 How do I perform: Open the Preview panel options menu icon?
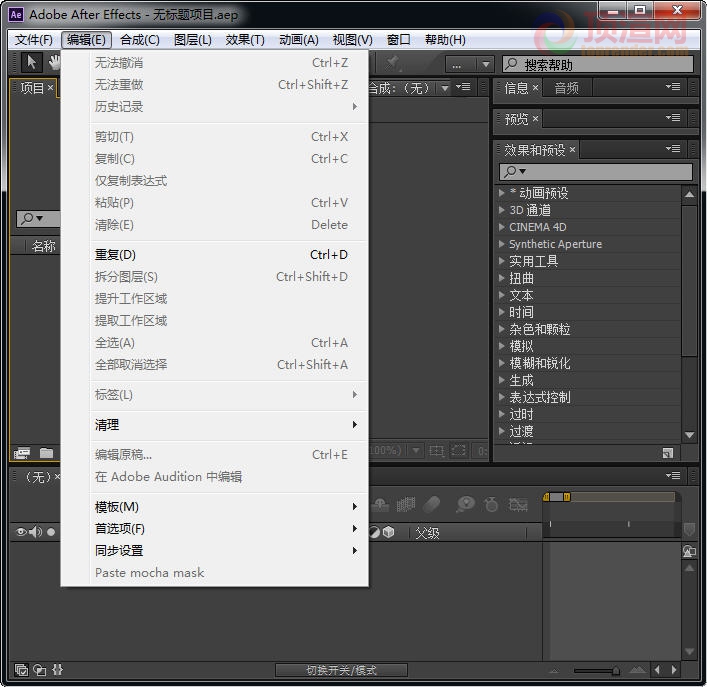[673, 118]
